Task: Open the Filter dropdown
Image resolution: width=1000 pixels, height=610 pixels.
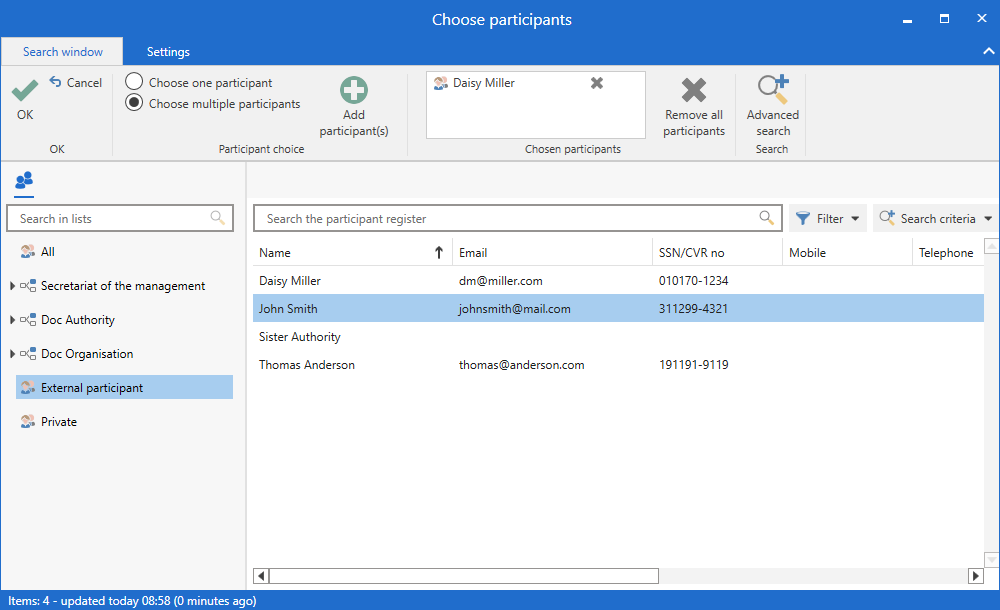Action: 828,218
